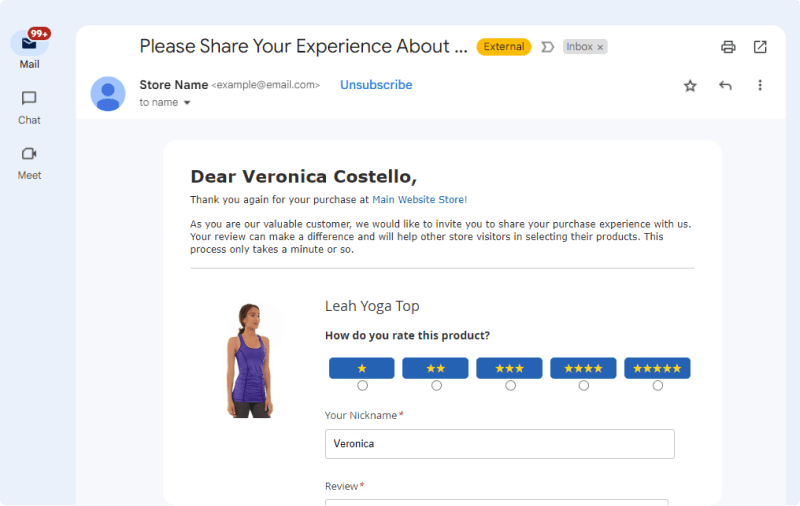Click the 'Dear Veronica Costello,' greeting

pyautogui.click(x=304, y=176)
